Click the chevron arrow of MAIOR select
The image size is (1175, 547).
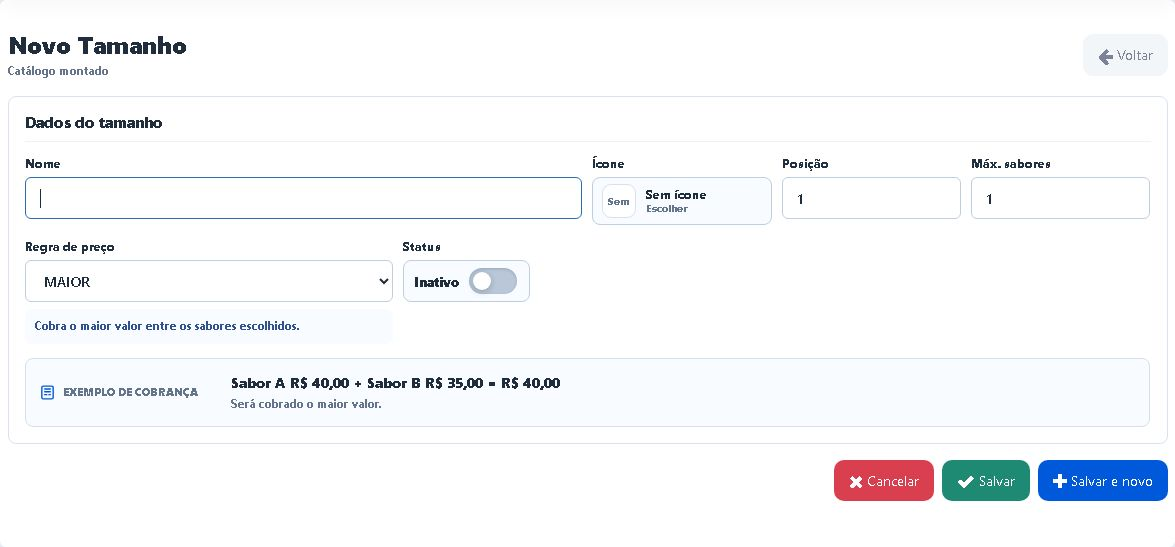coord(384,282)
